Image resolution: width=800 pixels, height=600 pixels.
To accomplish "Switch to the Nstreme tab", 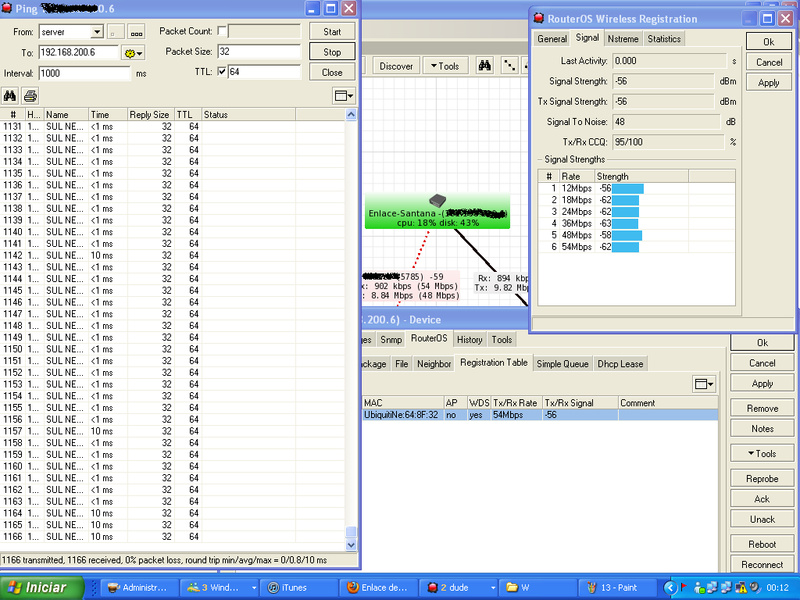I will [x=622, y=39].
